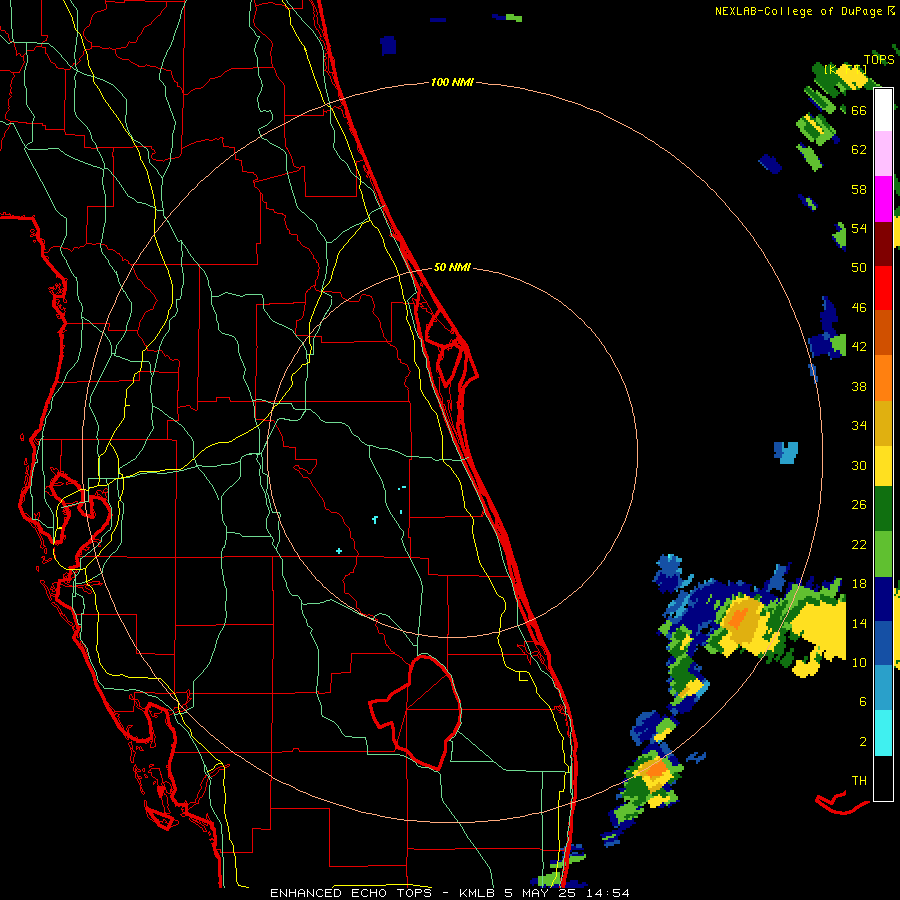Viewport: 900px width, 900px height.
Task: Select the dark red maroon legend swatch
Action: (x=883, y=244)
